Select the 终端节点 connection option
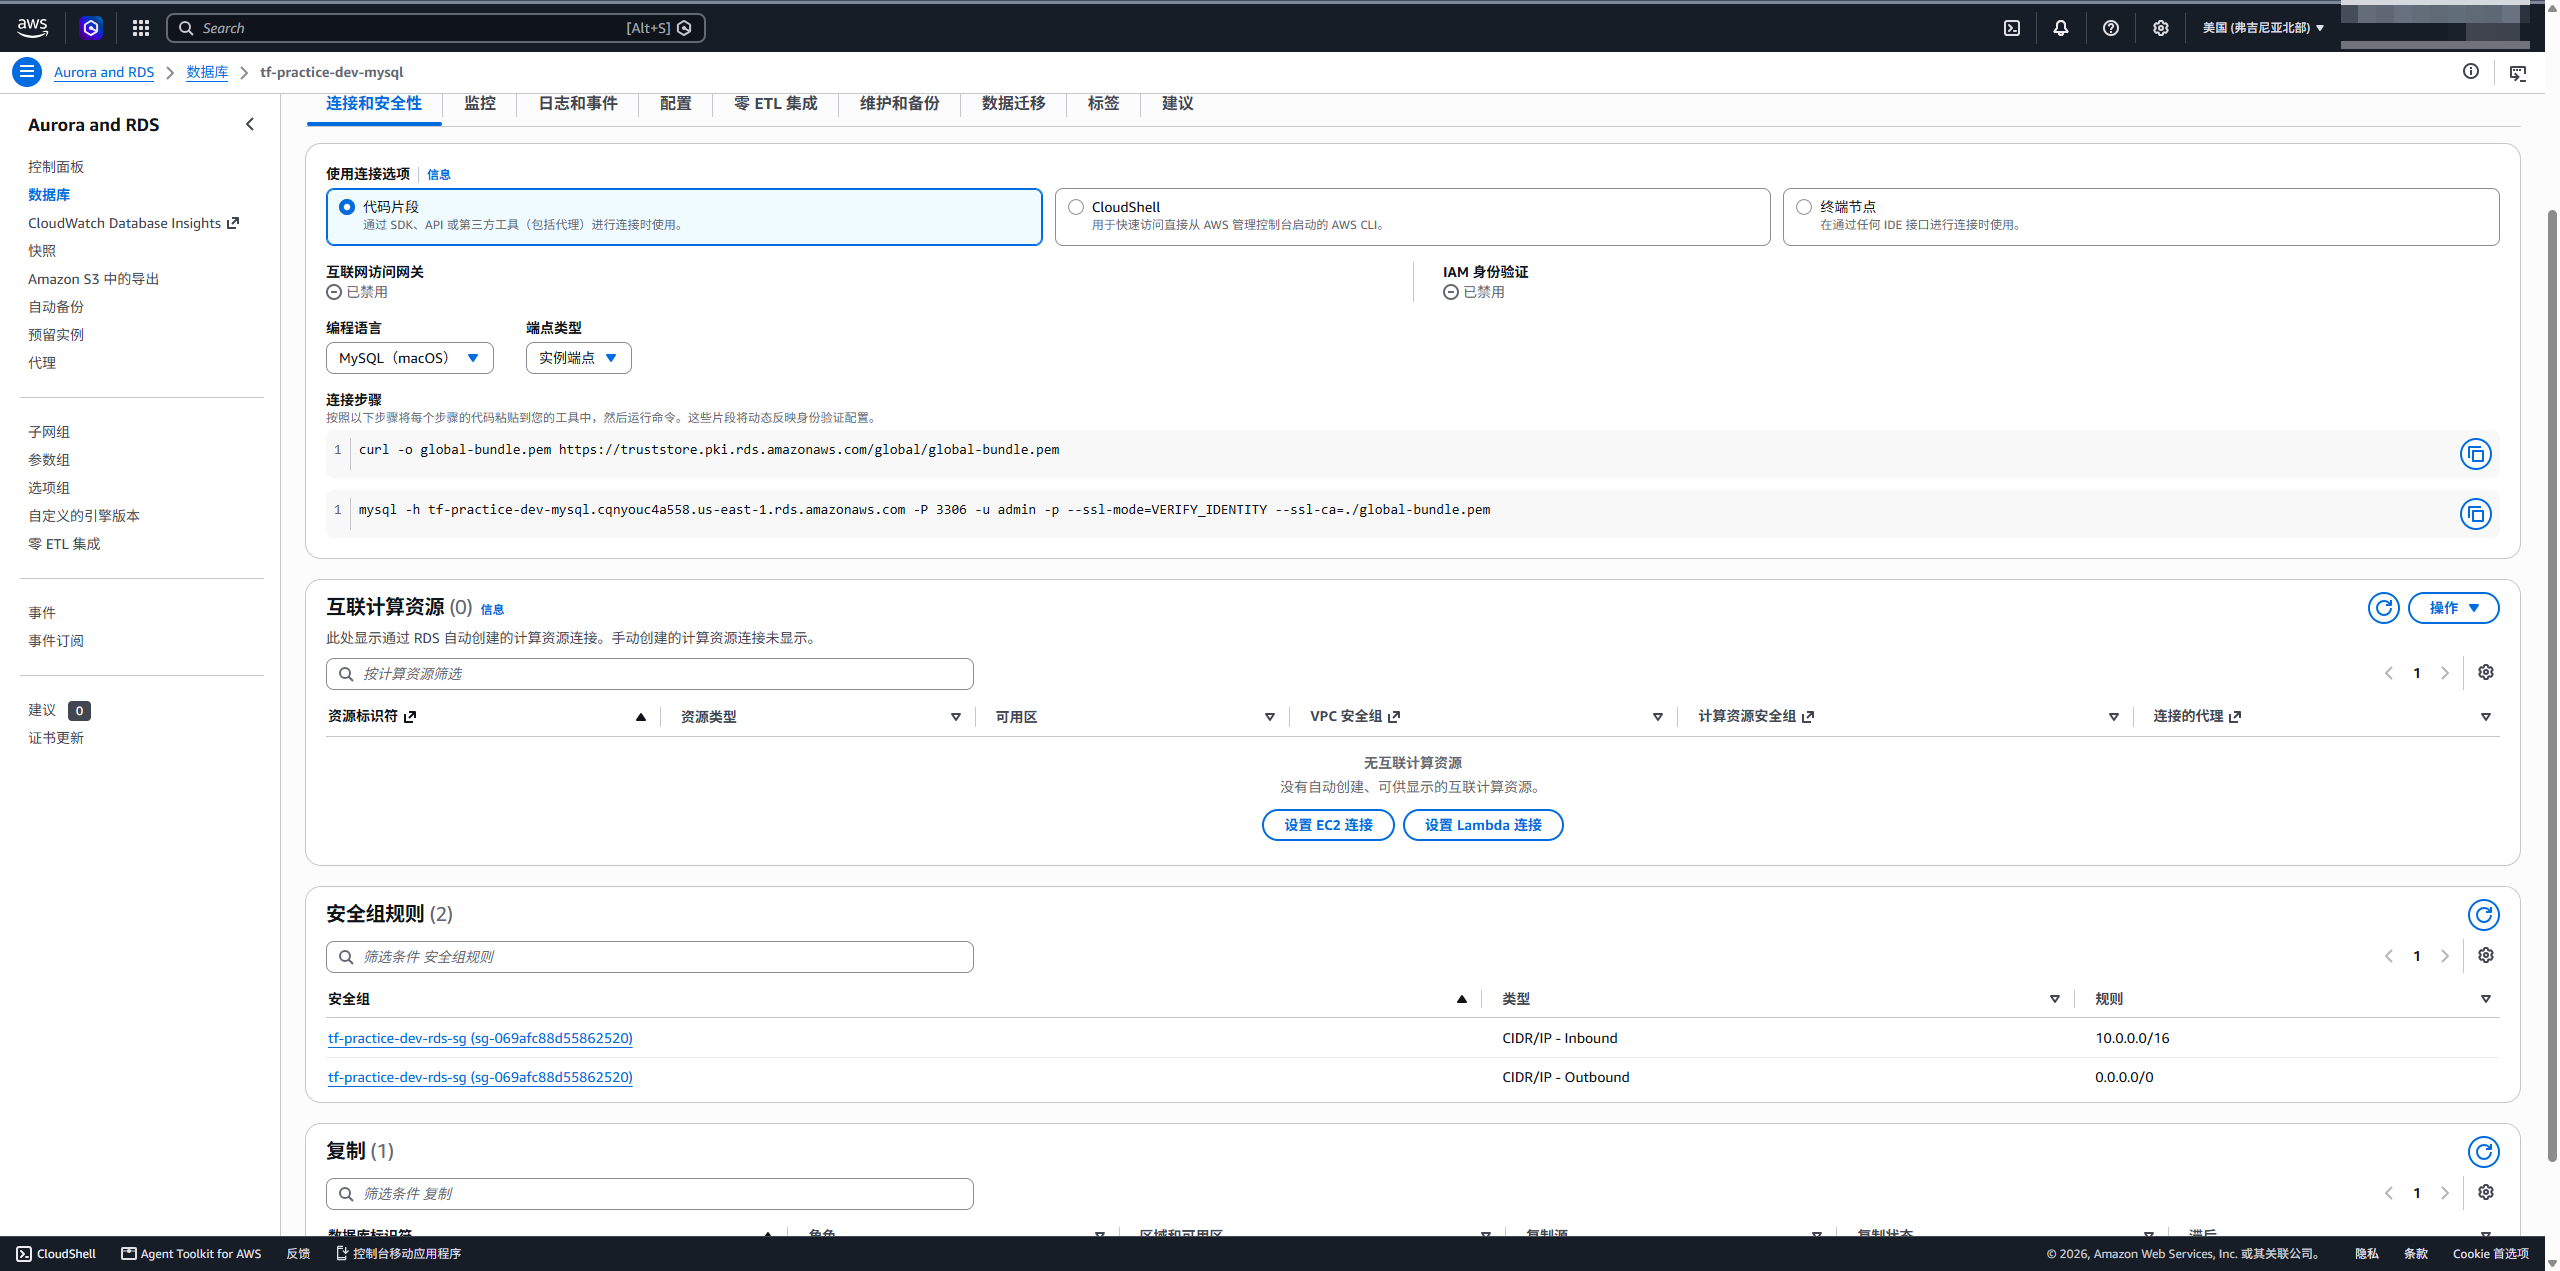The image size is (2560, 1271). tap(2141, 217)
